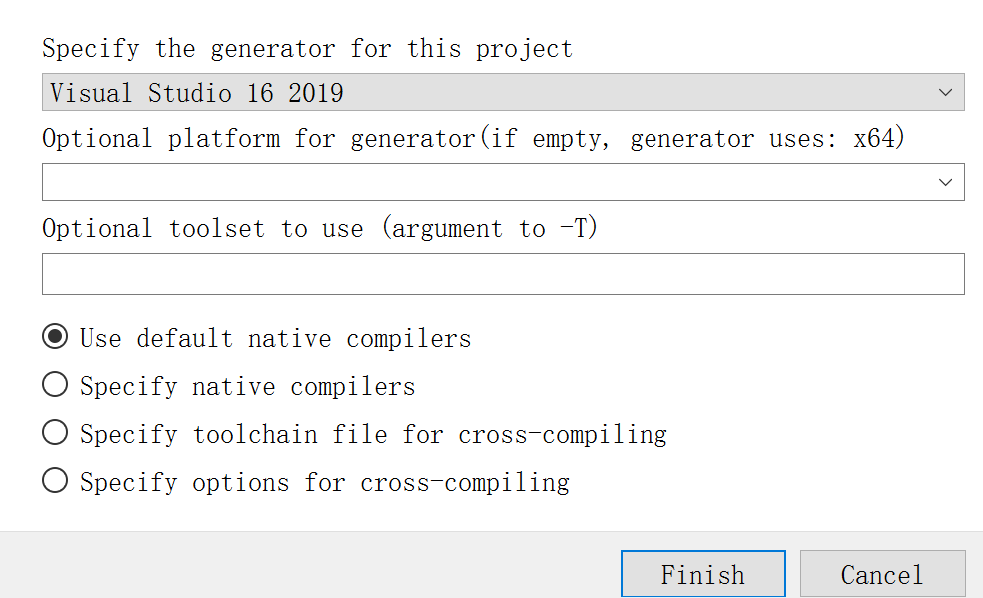Click the 'x64' text in the platform label

[x=877, y=138]
